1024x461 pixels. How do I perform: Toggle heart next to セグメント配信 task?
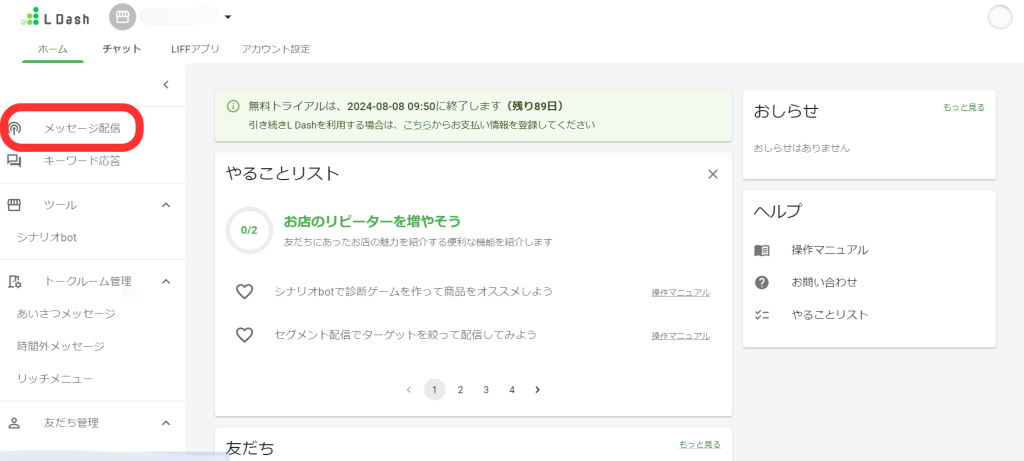tap(244, 335)
